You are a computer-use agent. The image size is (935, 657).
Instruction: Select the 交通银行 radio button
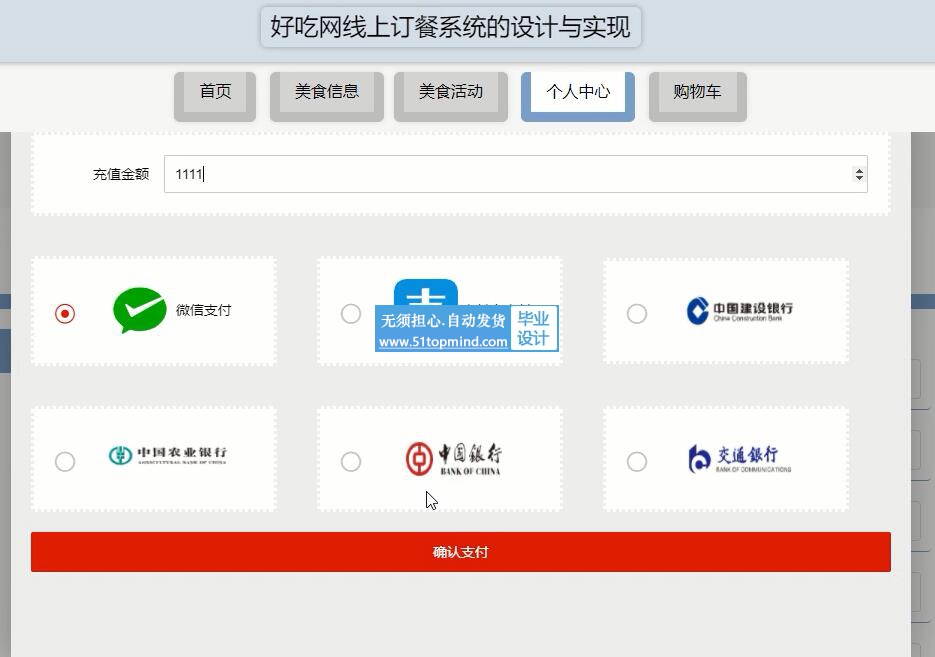pos(637,461)
